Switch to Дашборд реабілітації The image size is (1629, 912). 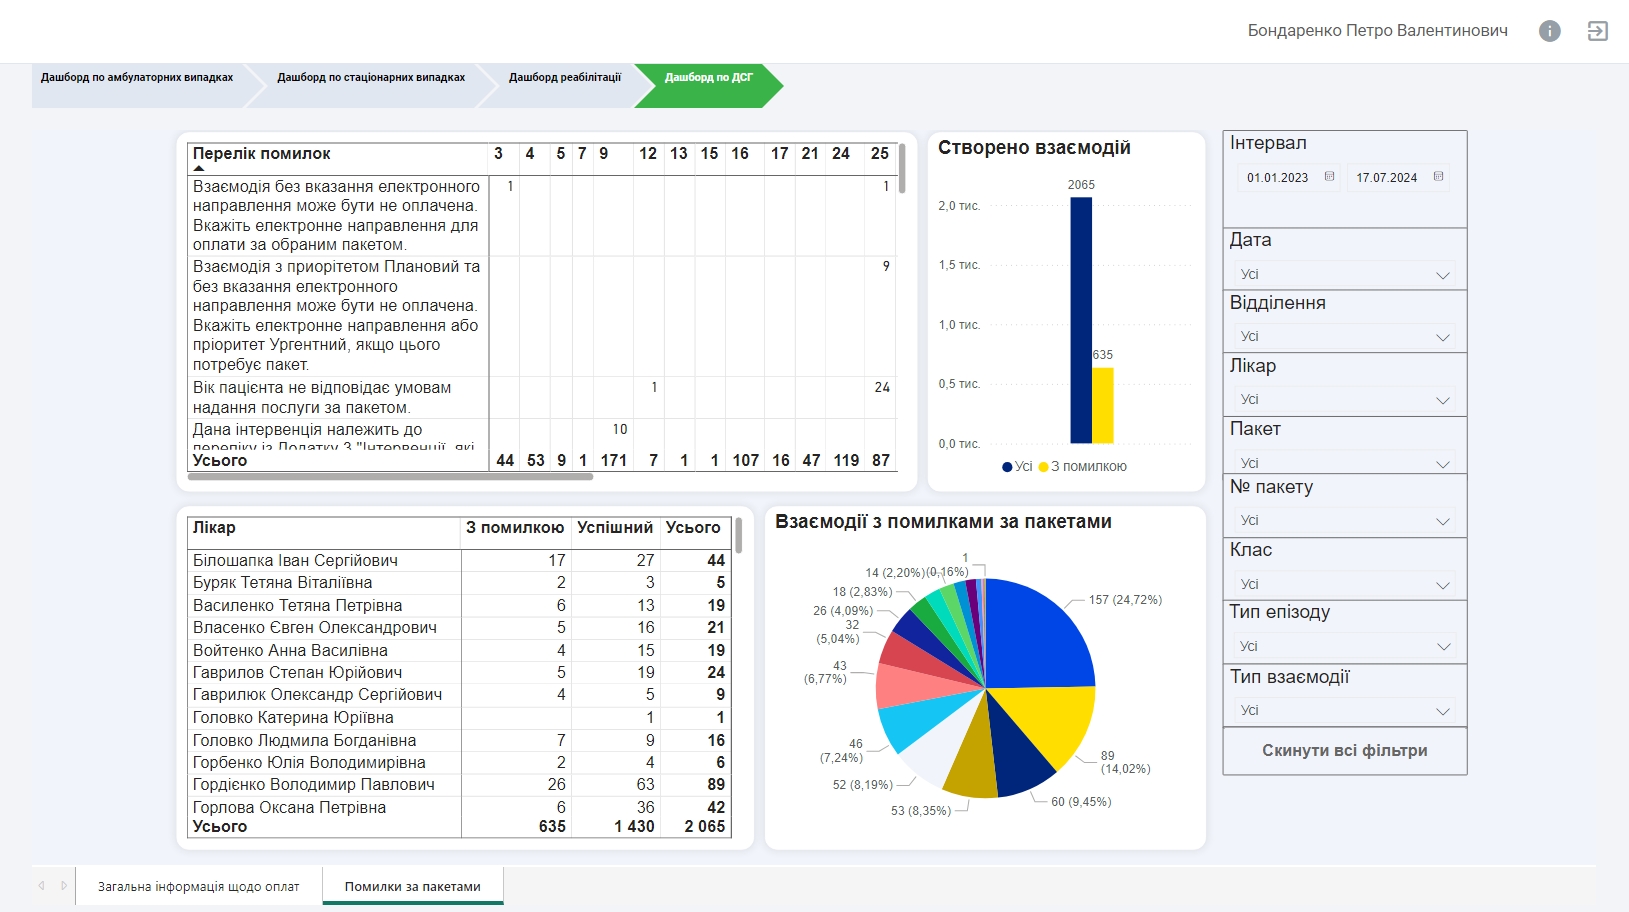pyautogui.click(x=565, y=77)
